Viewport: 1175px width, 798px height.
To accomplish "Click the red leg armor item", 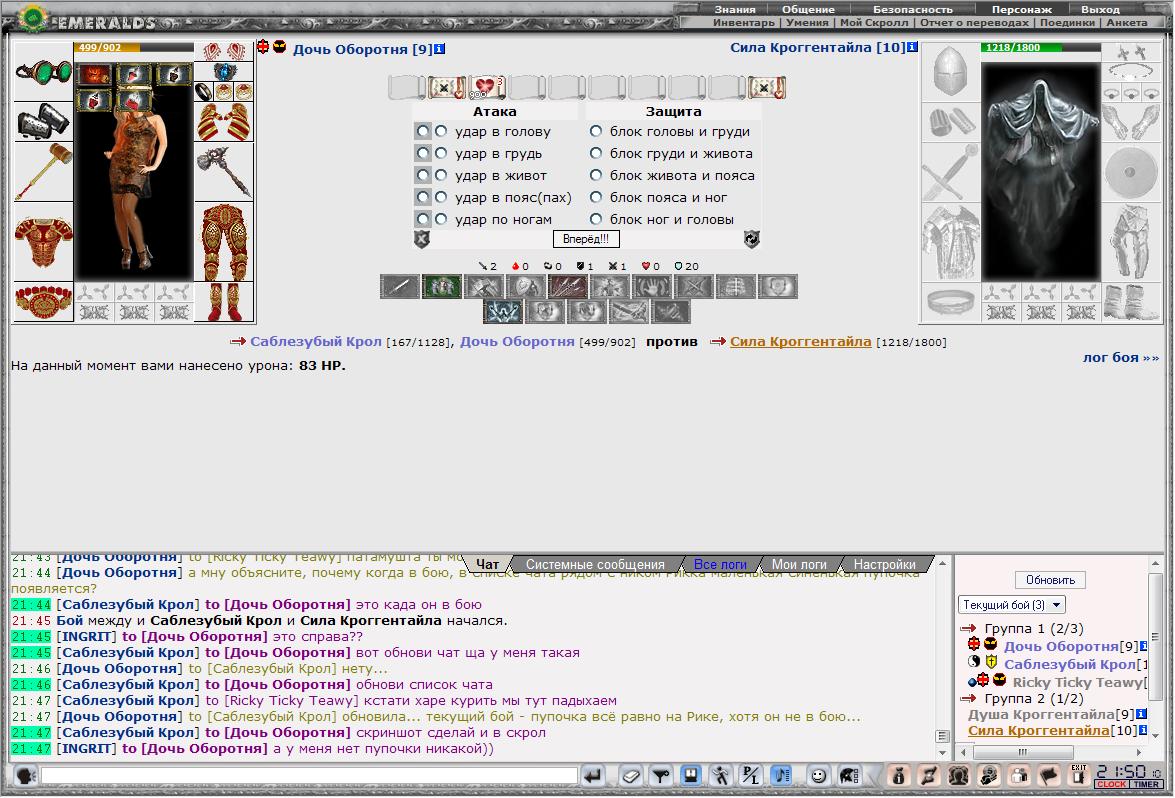I will click(x=224, y=241).
